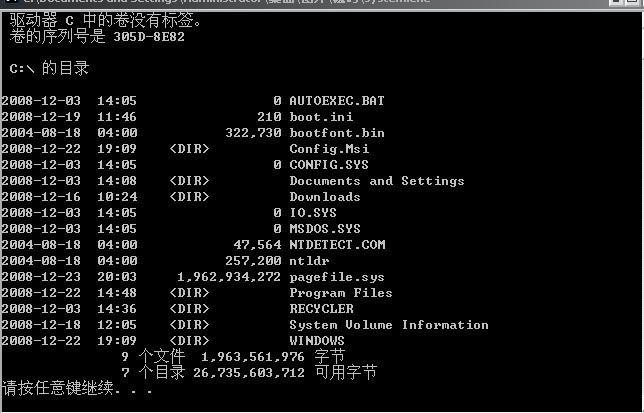Click the time 12:05
Screen dimensions: 644x413
[x=117, y=325]
